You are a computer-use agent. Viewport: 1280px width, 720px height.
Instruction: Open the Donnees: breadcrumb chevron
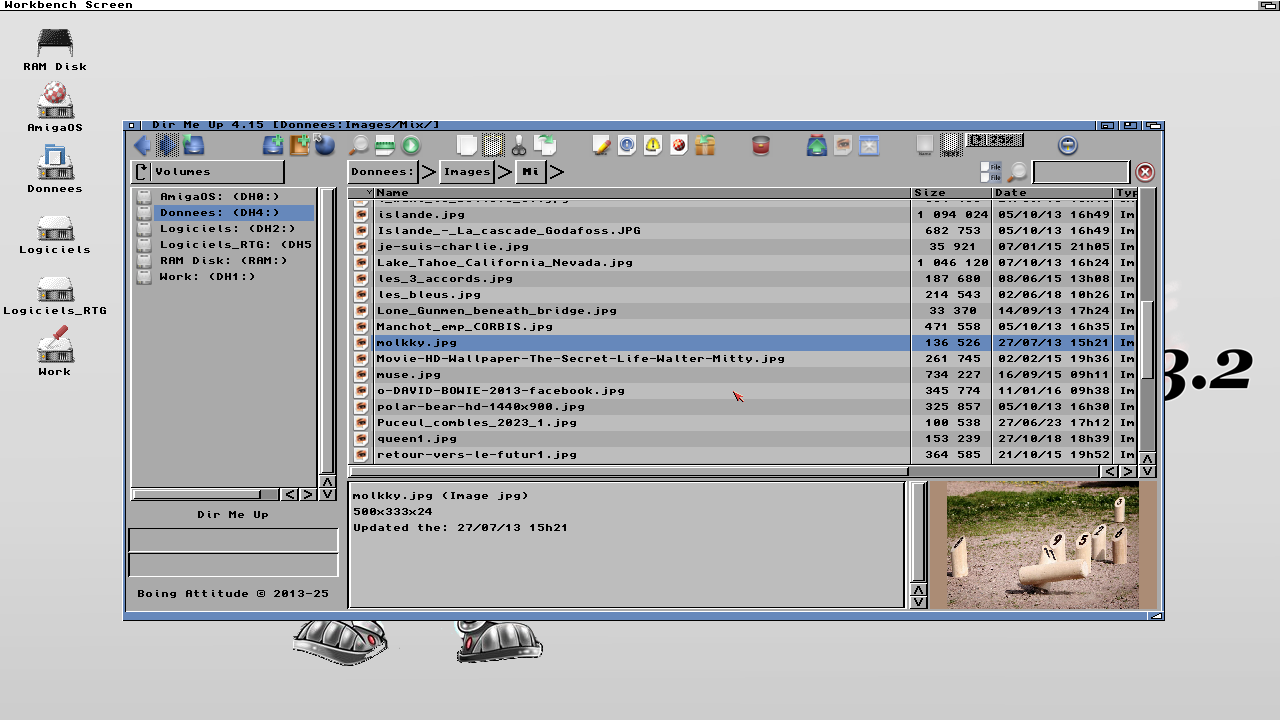click(x=428, y=171)
